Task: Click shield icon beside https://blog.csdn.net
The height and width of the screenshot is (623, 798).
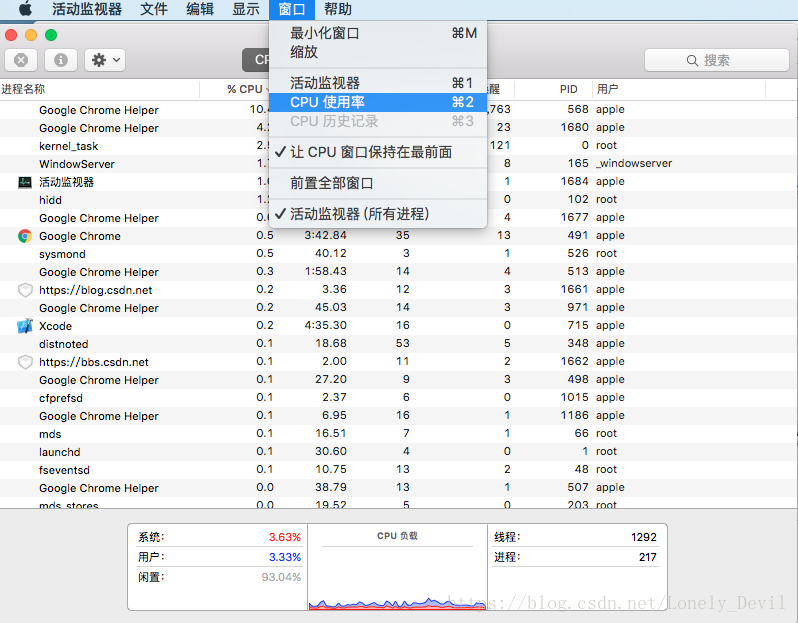Action: click(x=25, y=290)
